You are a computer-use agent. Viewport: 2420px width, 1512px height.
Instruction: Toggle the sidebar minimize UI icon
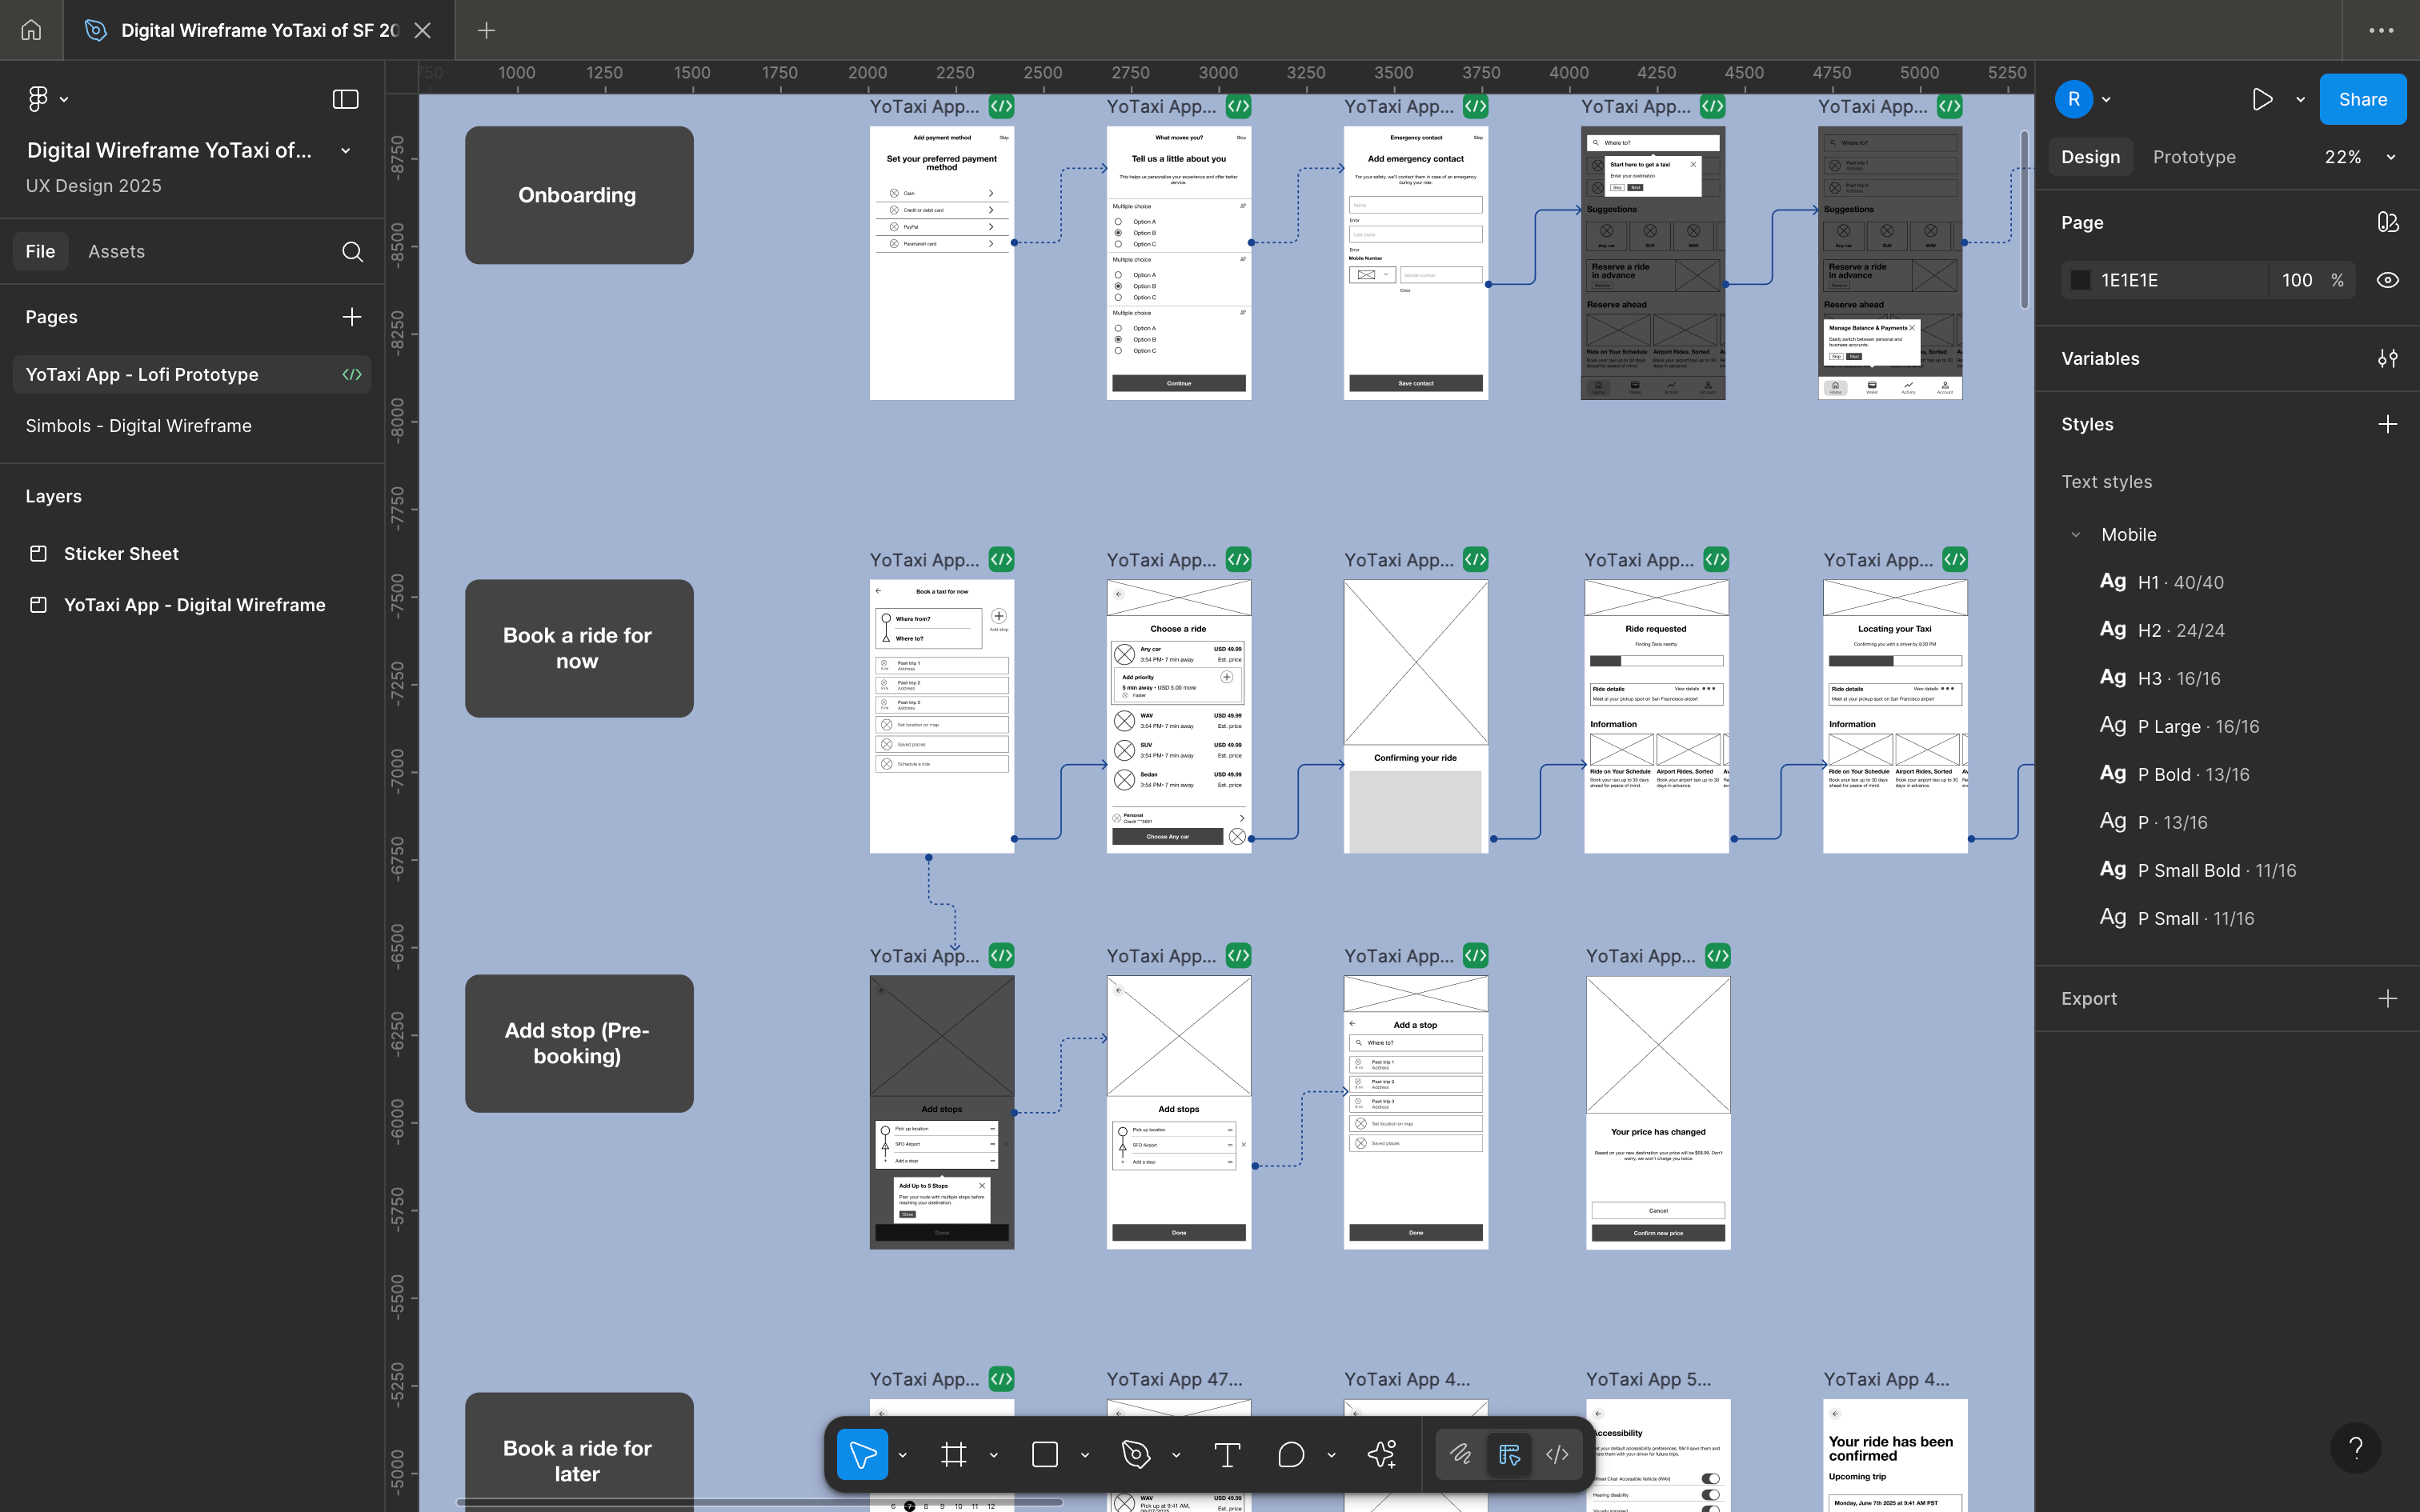[345, 99]
